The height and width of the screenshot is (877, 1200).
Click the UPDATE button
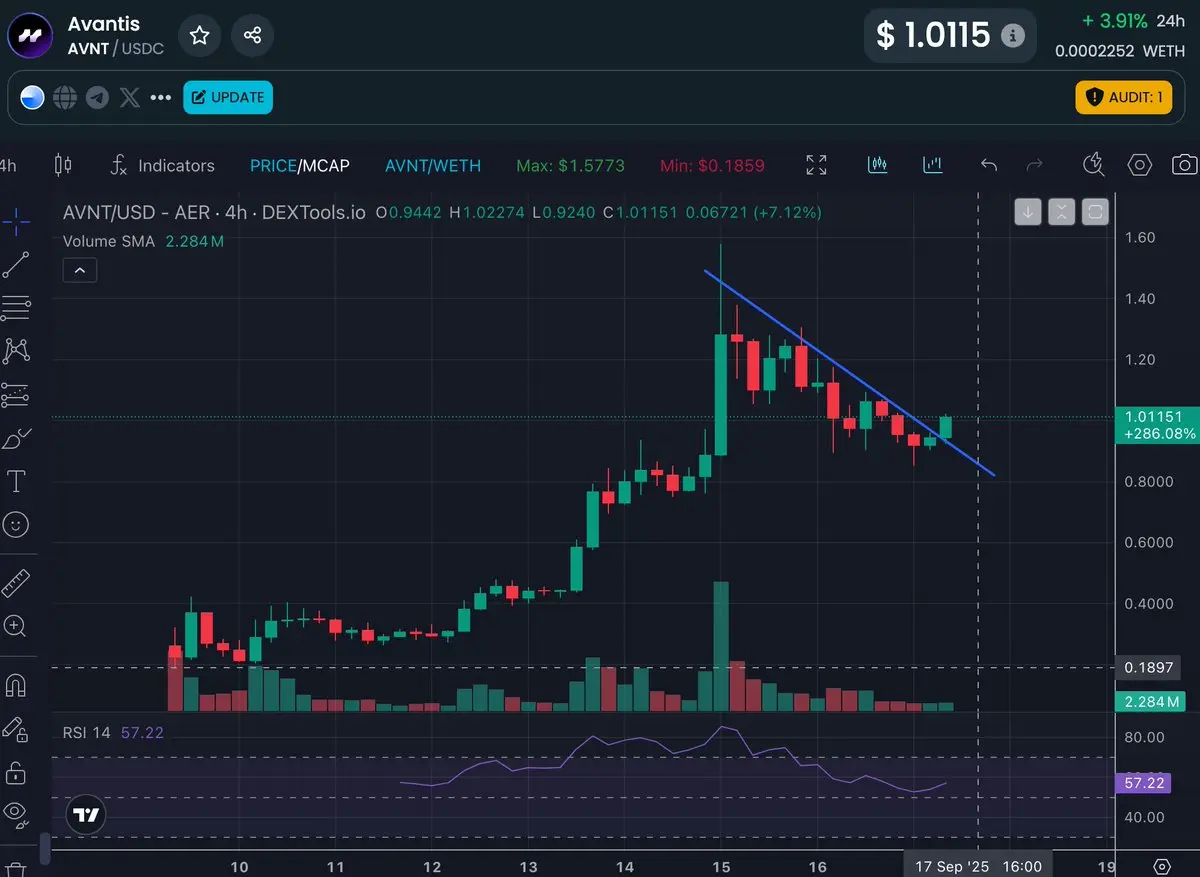click(x=228, y=97)
